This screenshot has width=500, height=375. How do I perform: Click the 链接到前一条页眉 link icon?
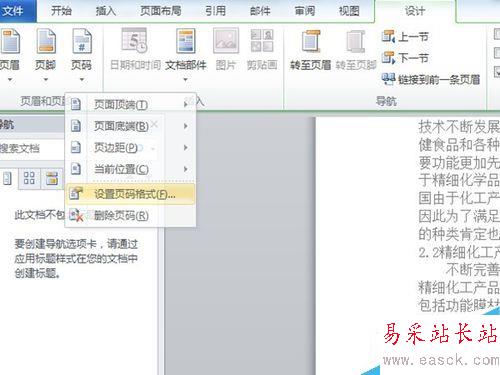coord(388,79)
